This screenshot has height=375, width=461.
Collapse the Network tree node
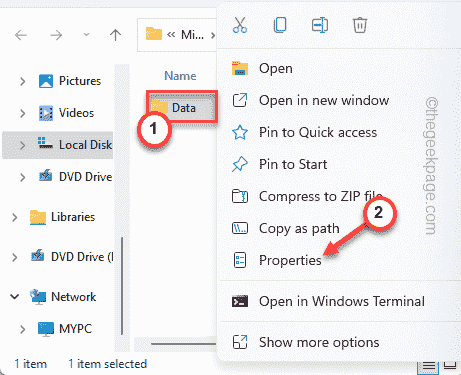(15, 297)
